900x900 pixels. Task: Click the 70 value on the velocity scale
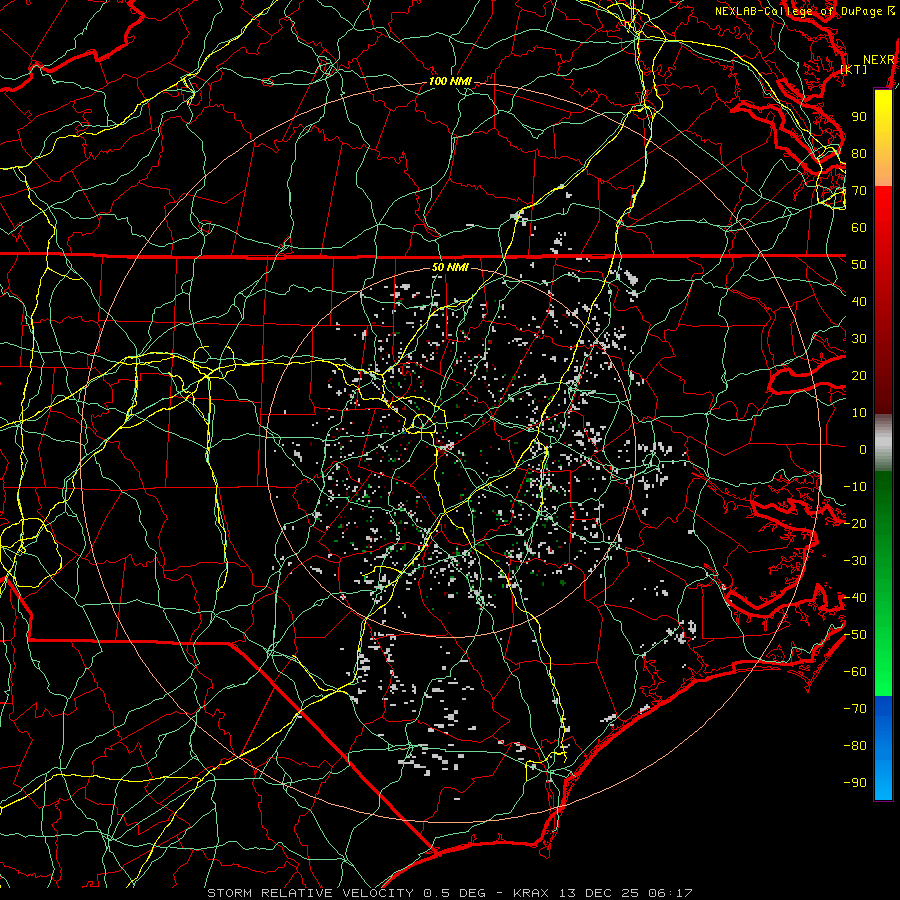[x=859, y=191]
